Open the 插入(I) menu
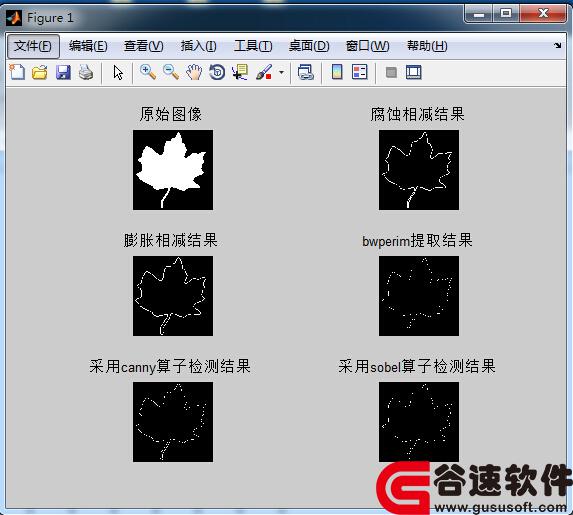The image size is (573, 515). [198, 46]
